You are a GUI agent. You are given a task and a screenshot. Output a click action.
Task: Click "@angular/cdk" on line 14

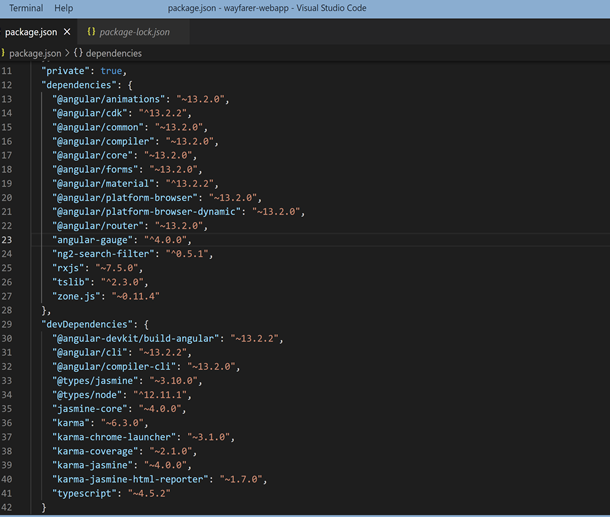coord(90,113)
